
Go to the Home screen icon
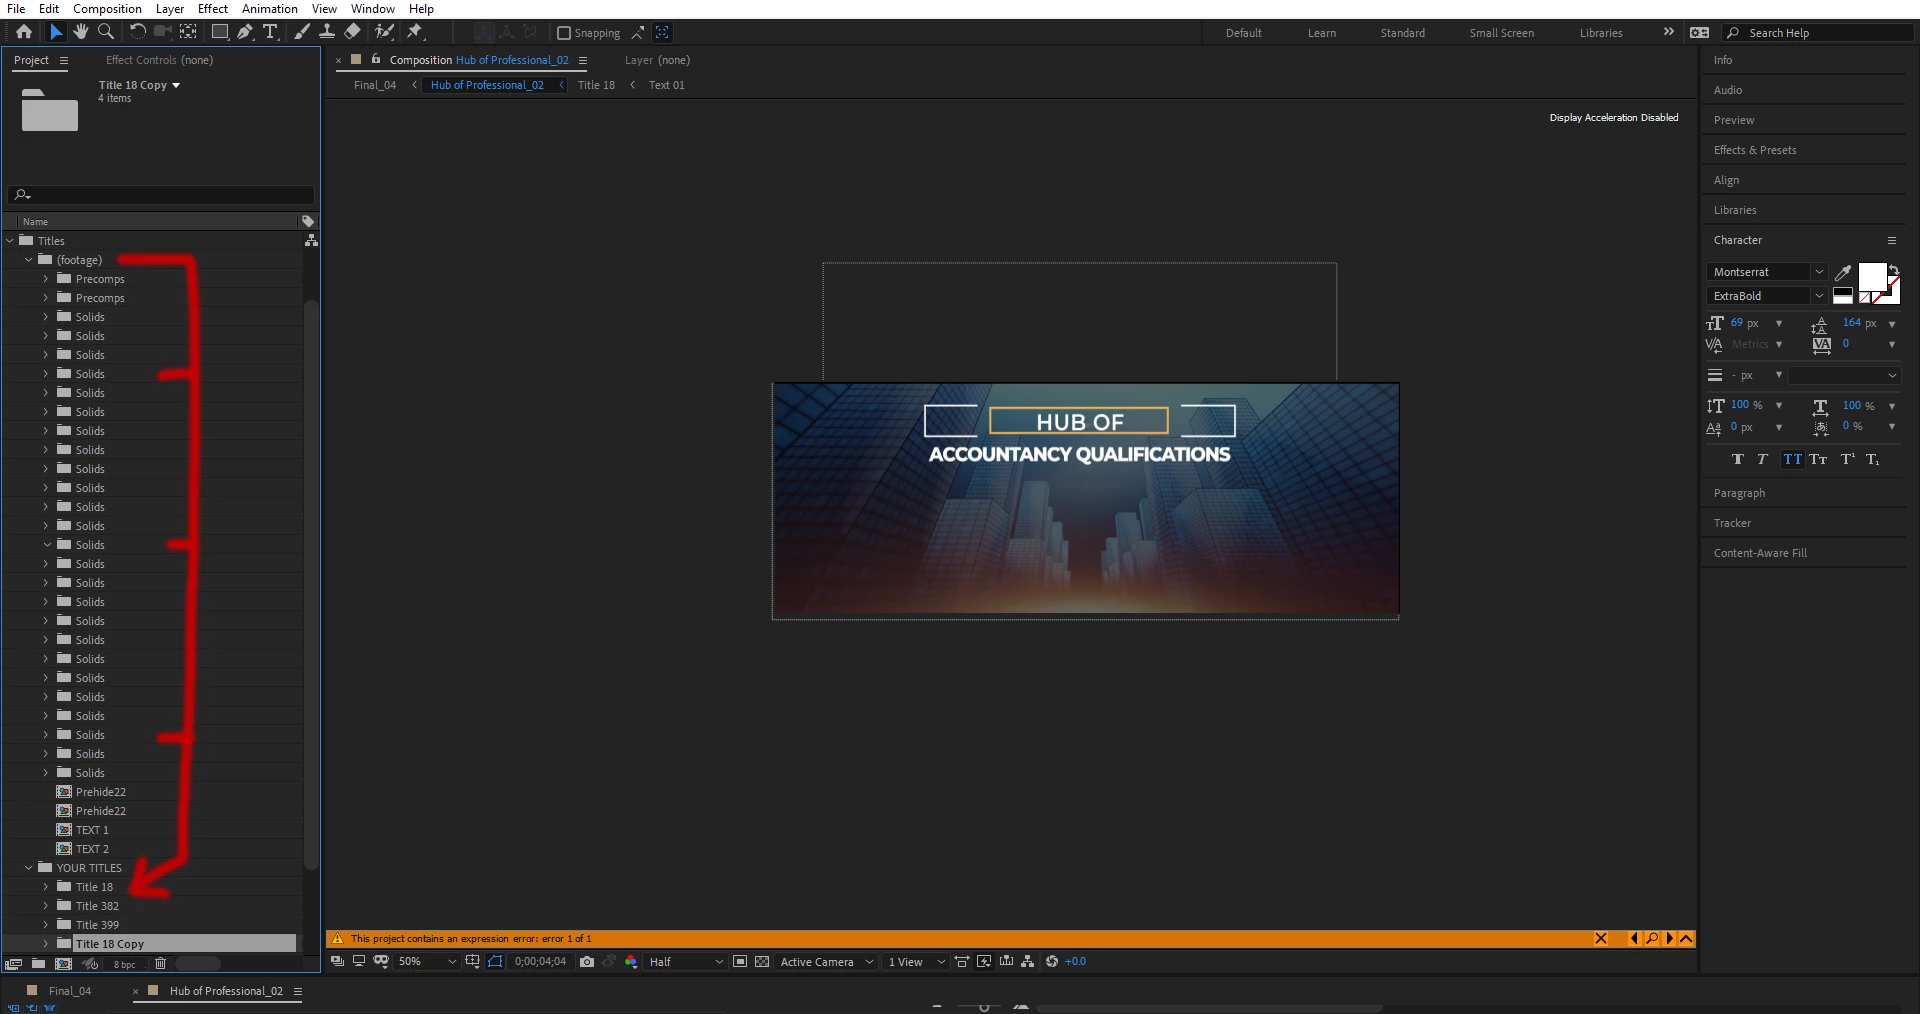24,32
